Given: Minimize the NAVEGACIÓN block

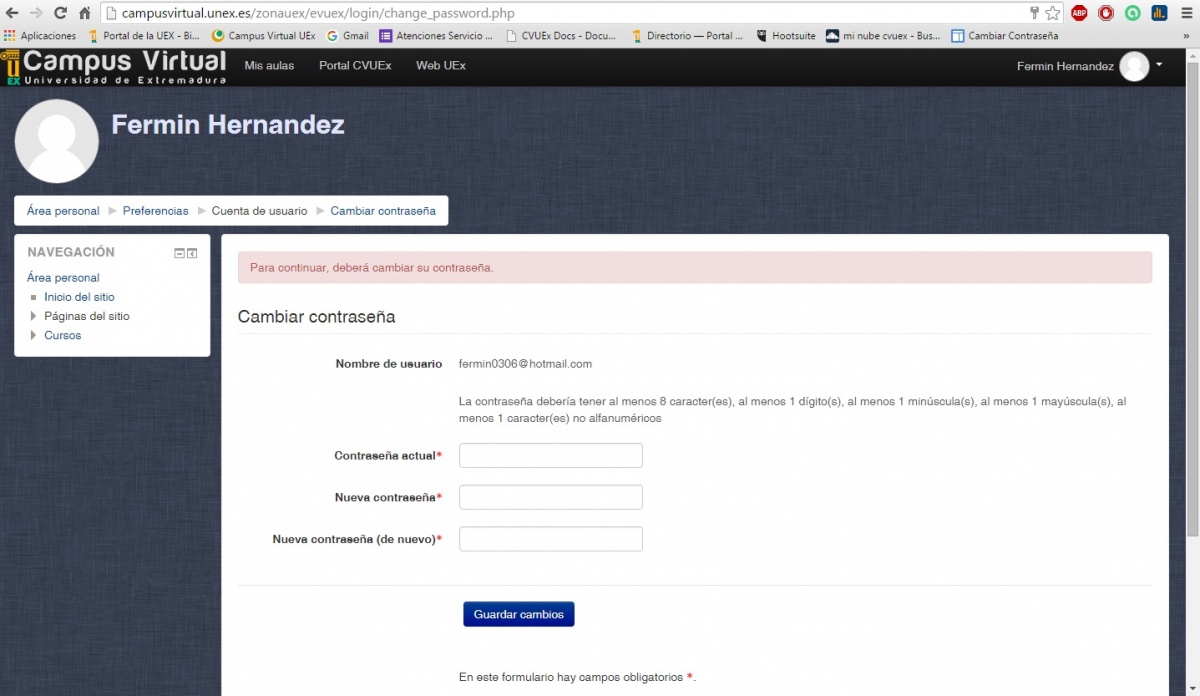Looking at the screenshot, I should pyautogui.click(x=180, y=253).
